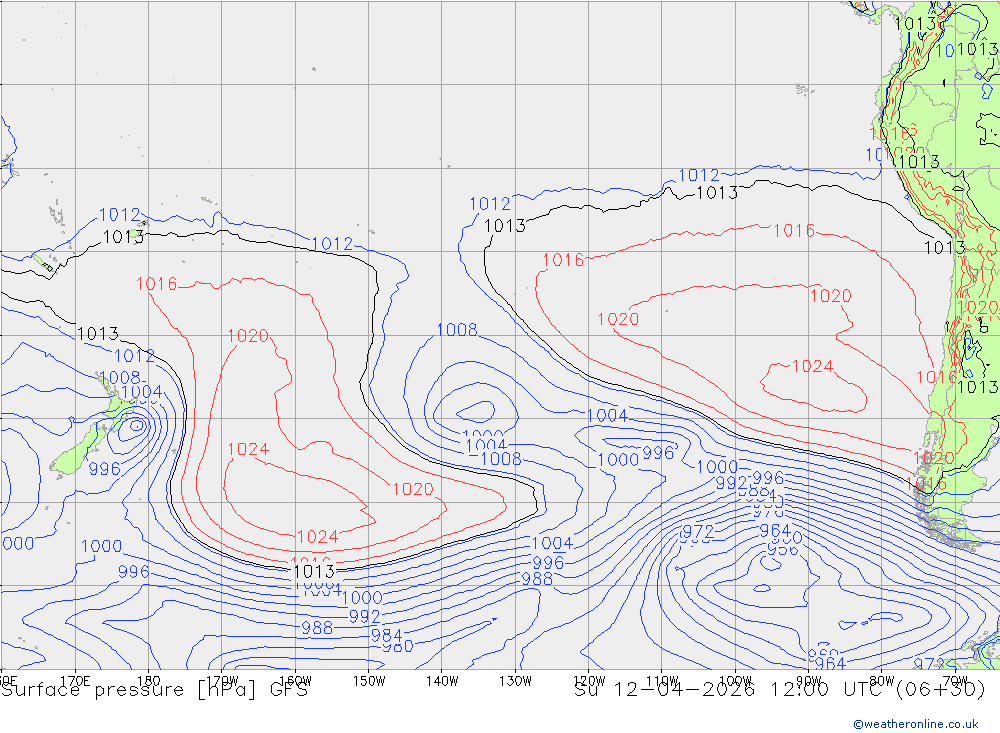Click the '120W' longitude label
Viewport: 1000px width, 733px height.
(589, 681)
